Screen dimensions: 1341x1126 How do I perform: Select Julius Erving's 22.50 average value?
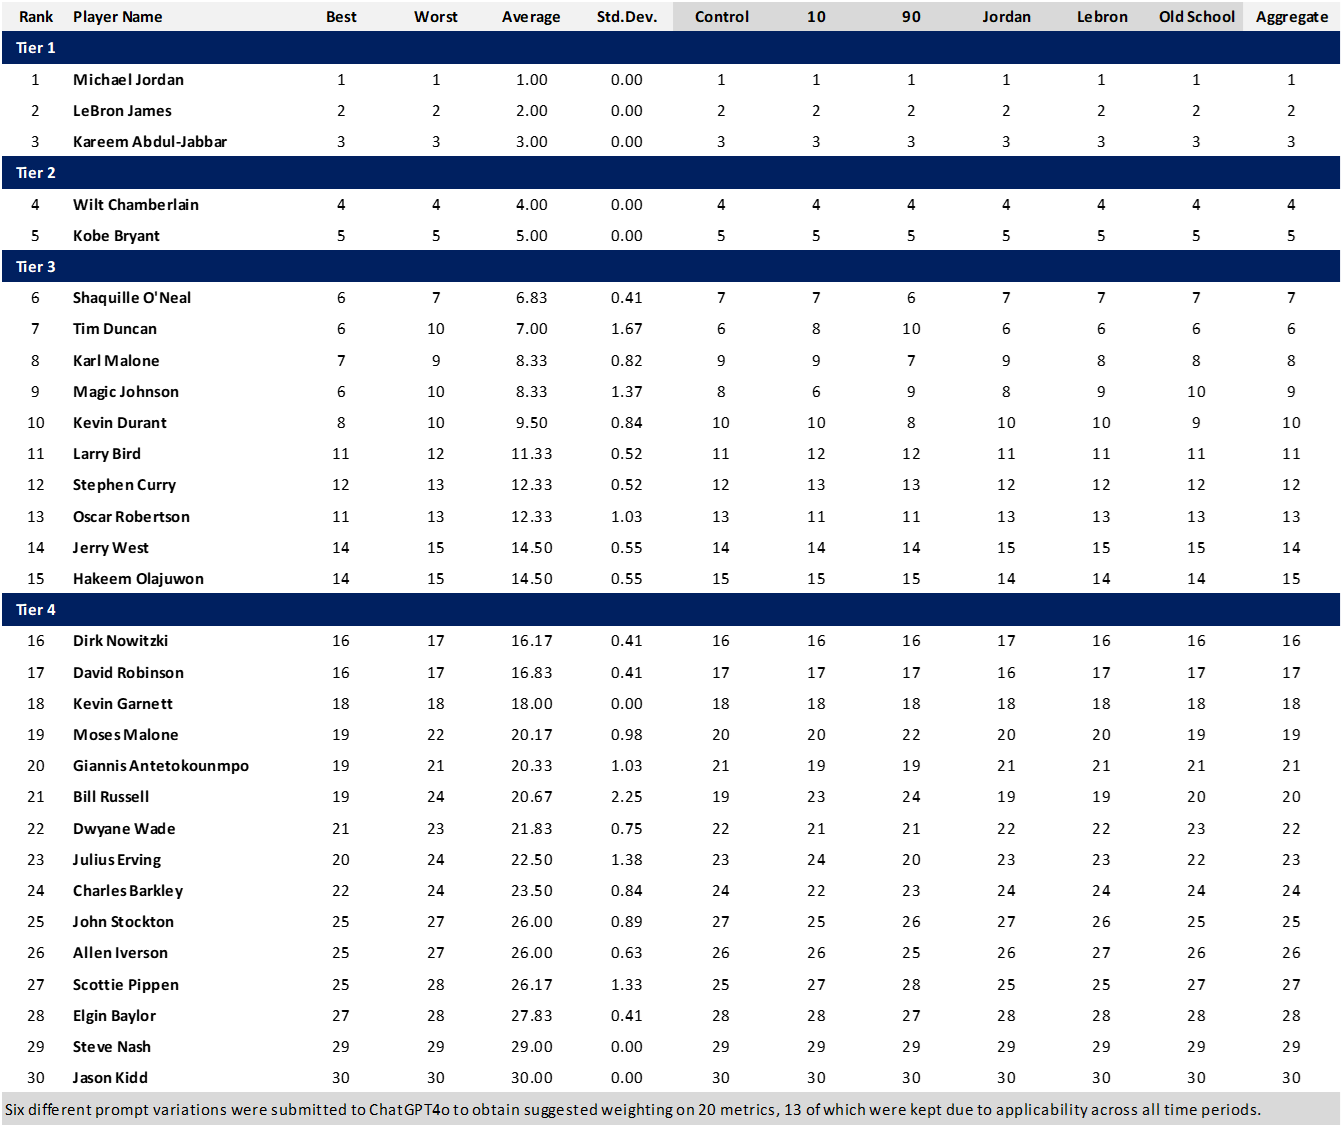click(x=532, y=860)
